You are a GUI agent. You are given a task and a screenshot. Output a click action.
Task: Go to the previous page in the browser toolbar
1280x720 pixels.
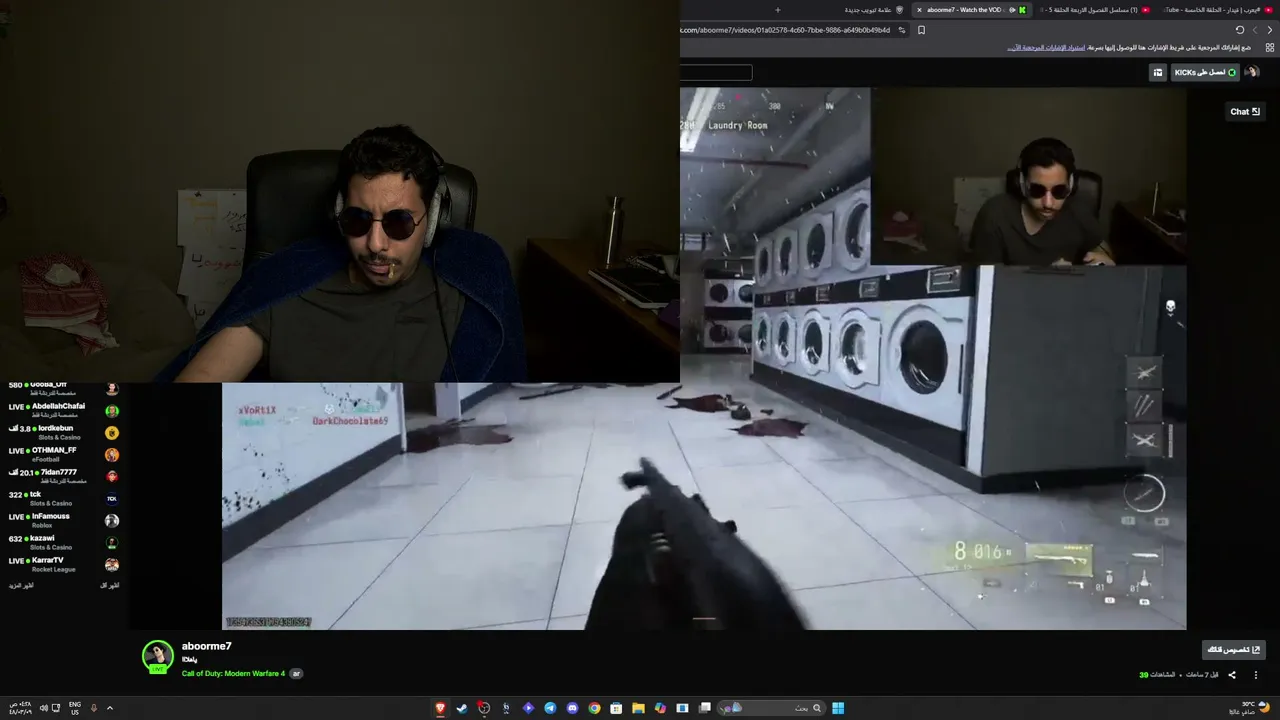click(x=1270, y=30)
